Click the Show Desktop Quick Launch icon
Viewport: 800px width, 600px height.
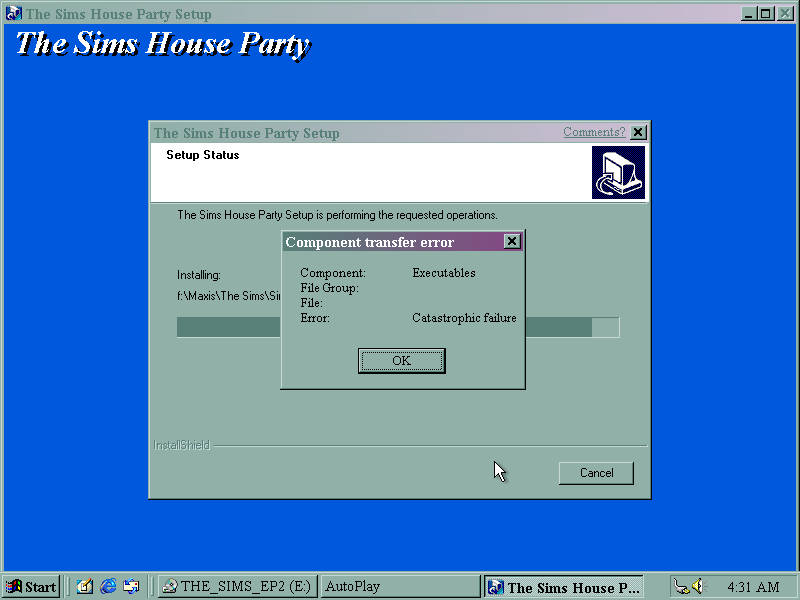[x=85, y=587]
